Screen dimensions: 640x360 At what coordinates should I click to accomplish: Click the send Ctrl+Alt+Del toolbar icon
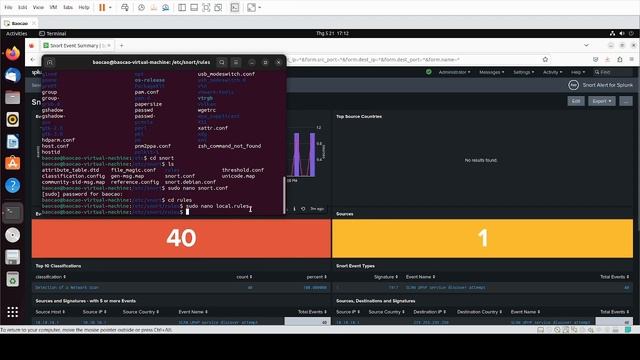[125, 7]
